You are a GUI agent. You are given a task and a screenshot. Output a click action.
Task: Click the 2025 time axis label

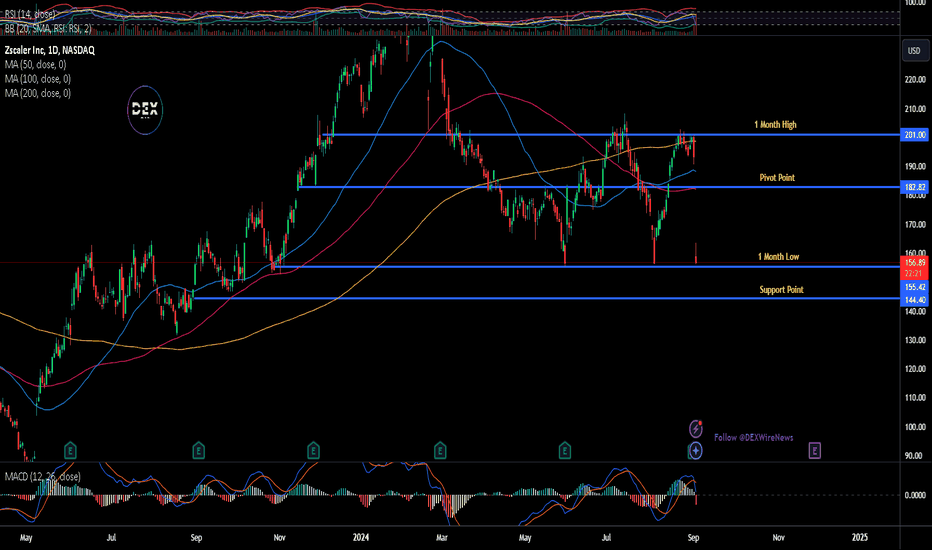[x=859, y=538]
